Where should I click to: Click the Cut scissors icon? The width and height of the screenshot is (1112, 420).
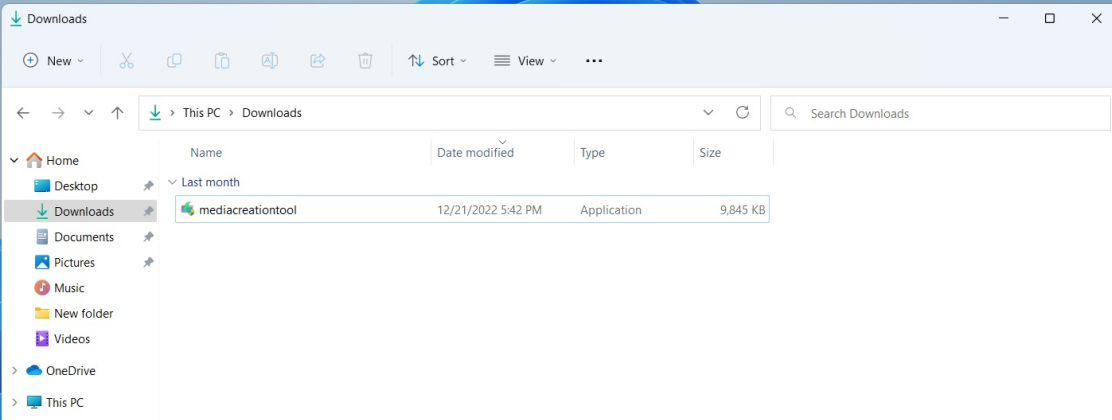click(x=126, y=61)
